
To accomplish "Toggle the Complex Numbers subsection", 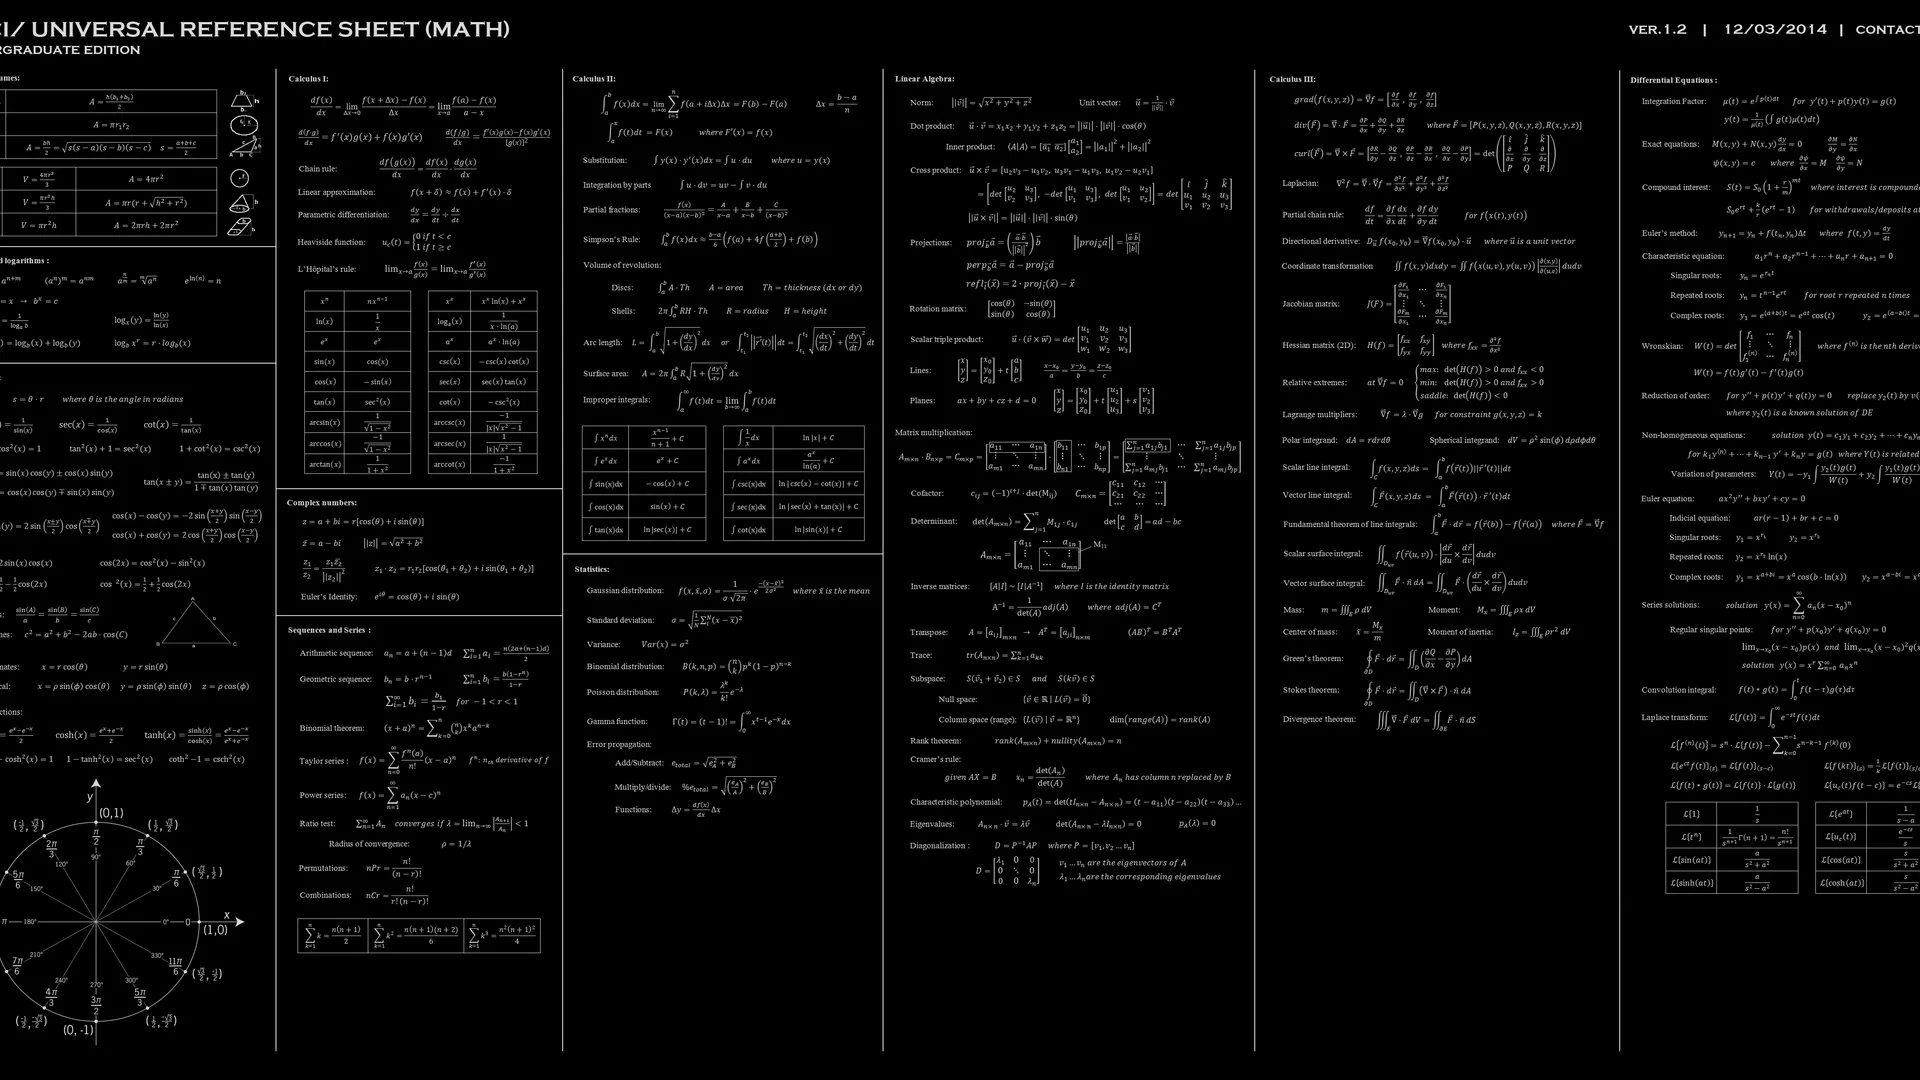I will coord(322,502).
